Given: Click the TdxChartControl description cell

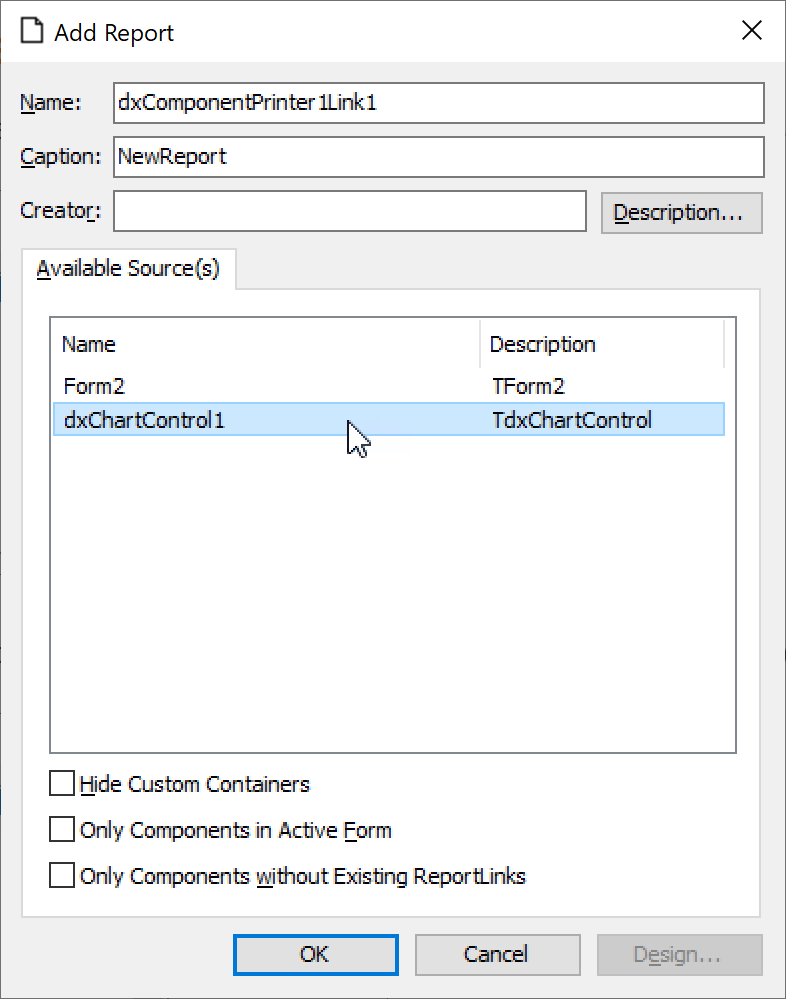Looking at the screenshot, I should coord(571,420).
